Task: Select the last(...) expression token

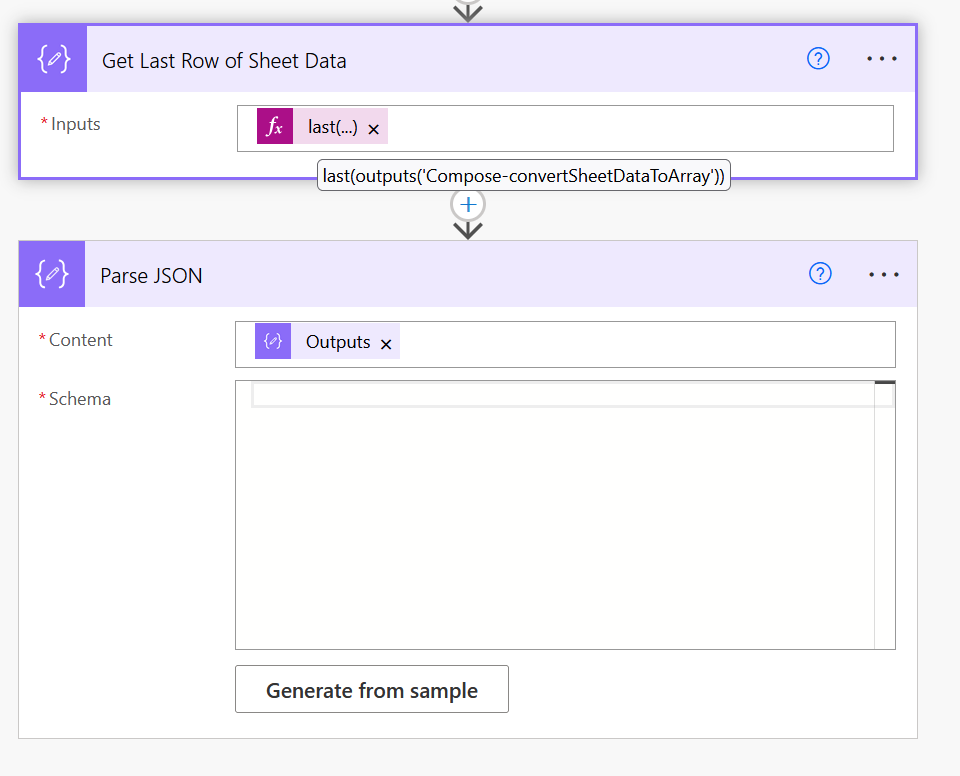Action: pyautogui.click(x=332, y=127)
